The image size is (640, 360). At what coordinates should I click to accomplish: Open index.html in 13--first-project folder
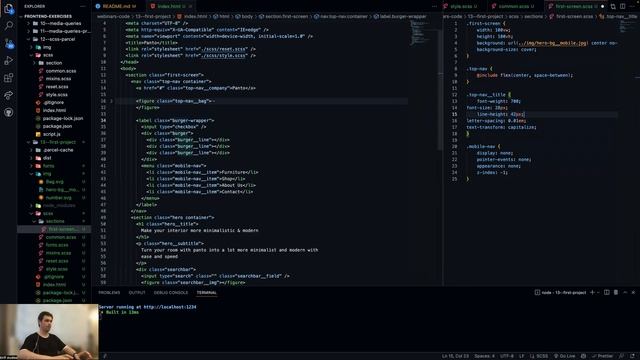[54, 285]
